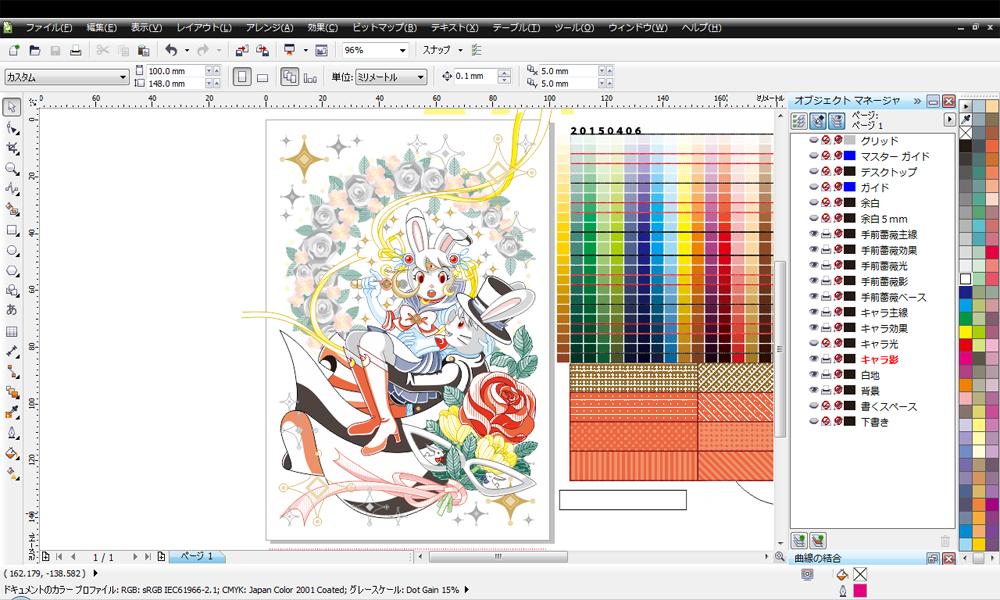Toggle visibility eye of 背景 layer
The height and width of the screenshot is (600, 1000).
point(814,391)
